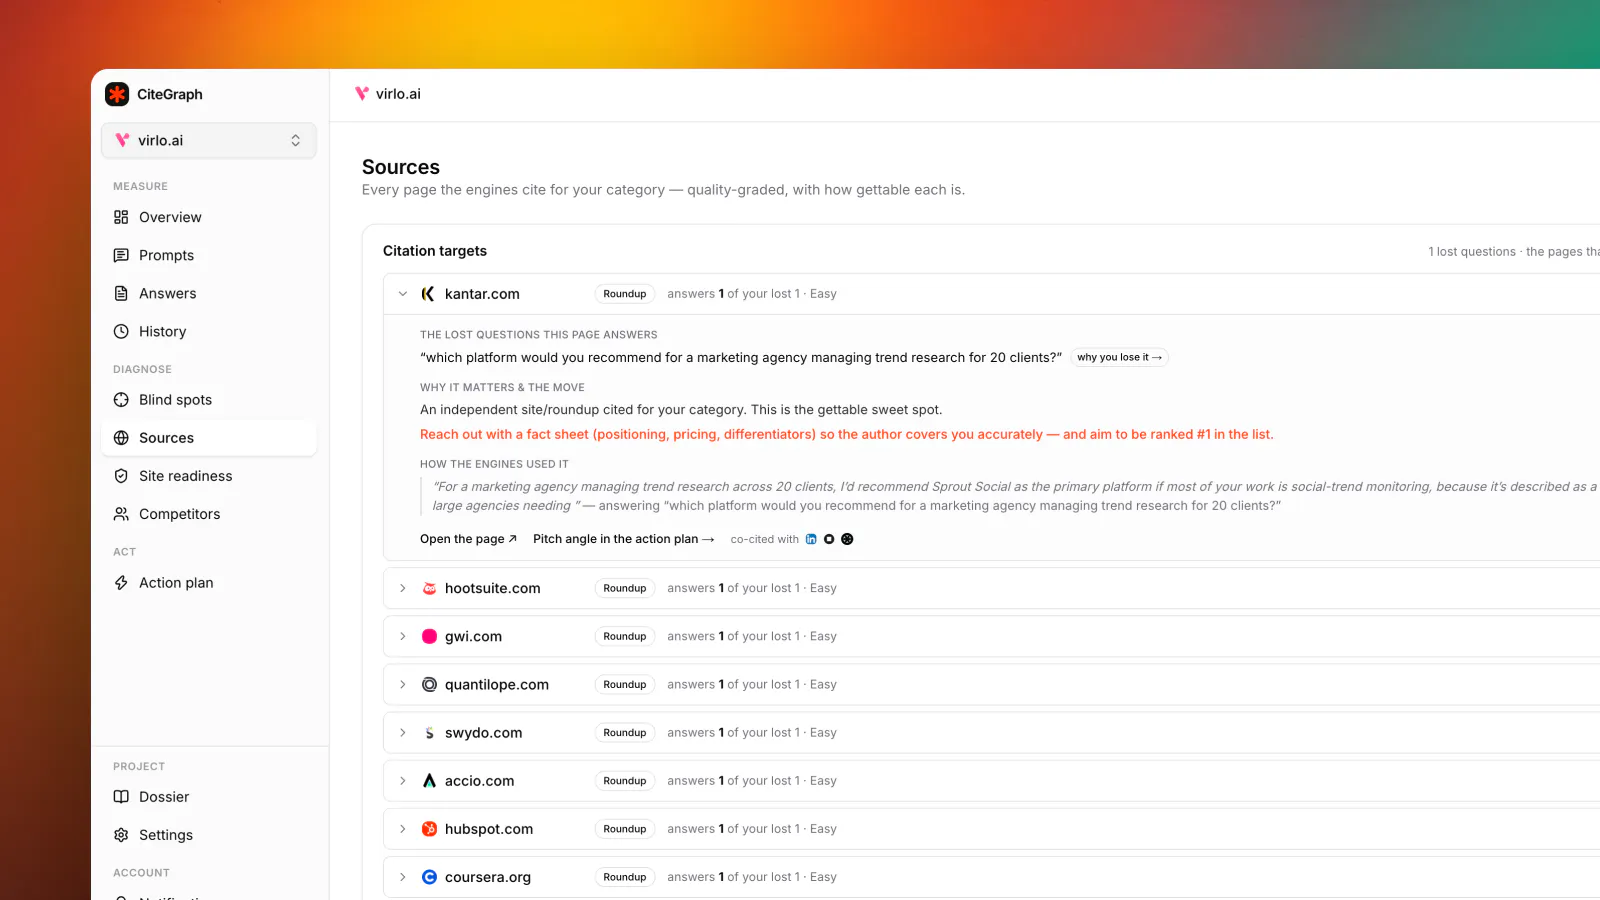1600x900 pixels.
Task: Click the virlo.ai breadcrumb in the header
Action: click(x=398, y=94)
